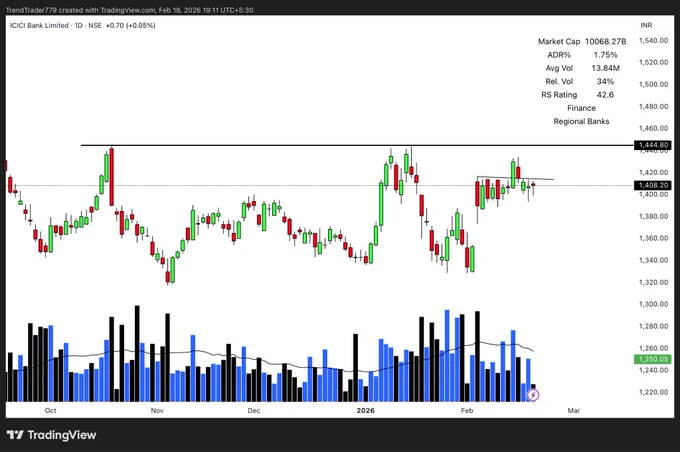The height and width of the screenshot is (452, 680).
Task: Click the black '1,444.80' price label
Action: [x=653, y=145]
